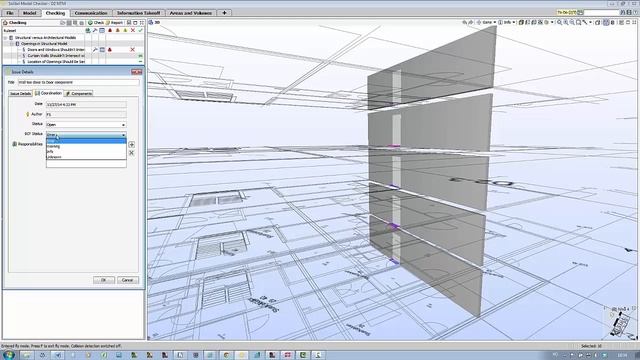Click the red critical severity column icon
The width and height of the screenshot is (640, 360).
point(110,31)
